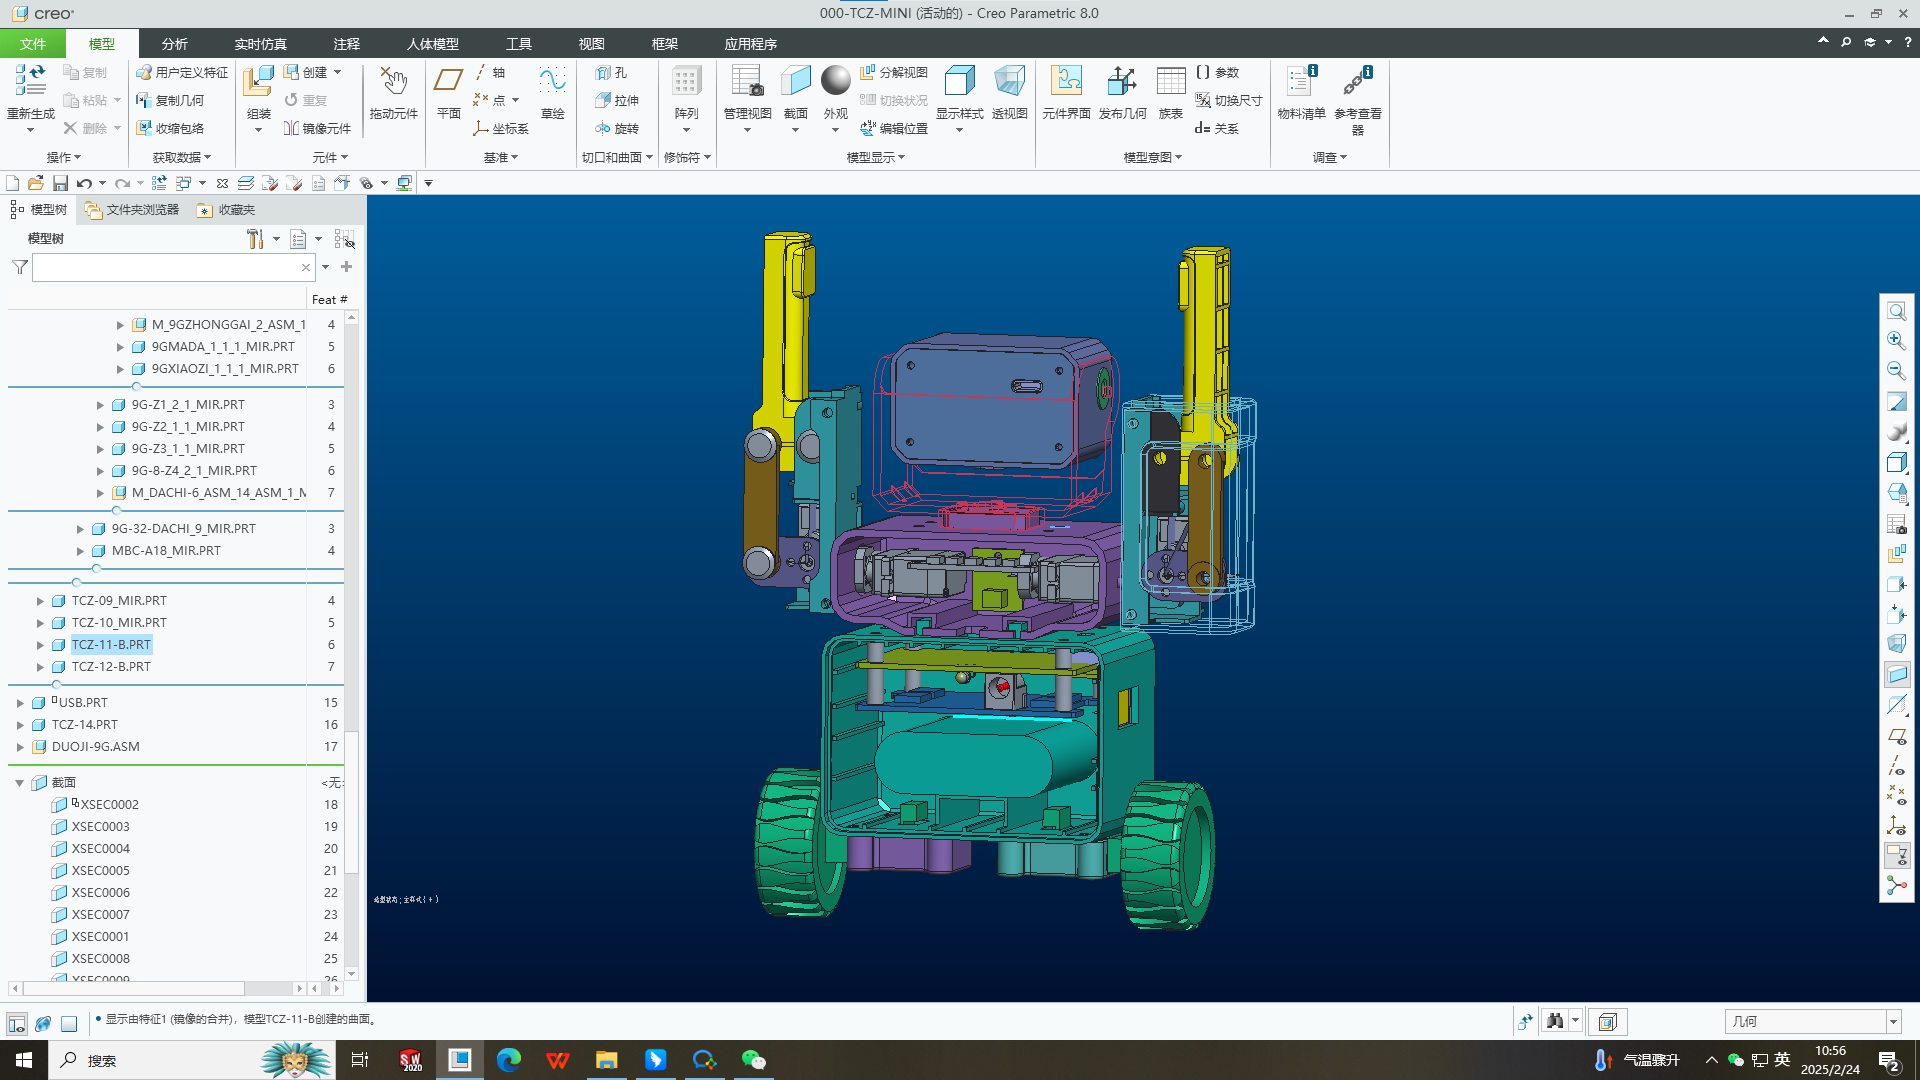Click the Undo arrow icon
This screenshot has width=1920, height=1080.
click(84, 183)
